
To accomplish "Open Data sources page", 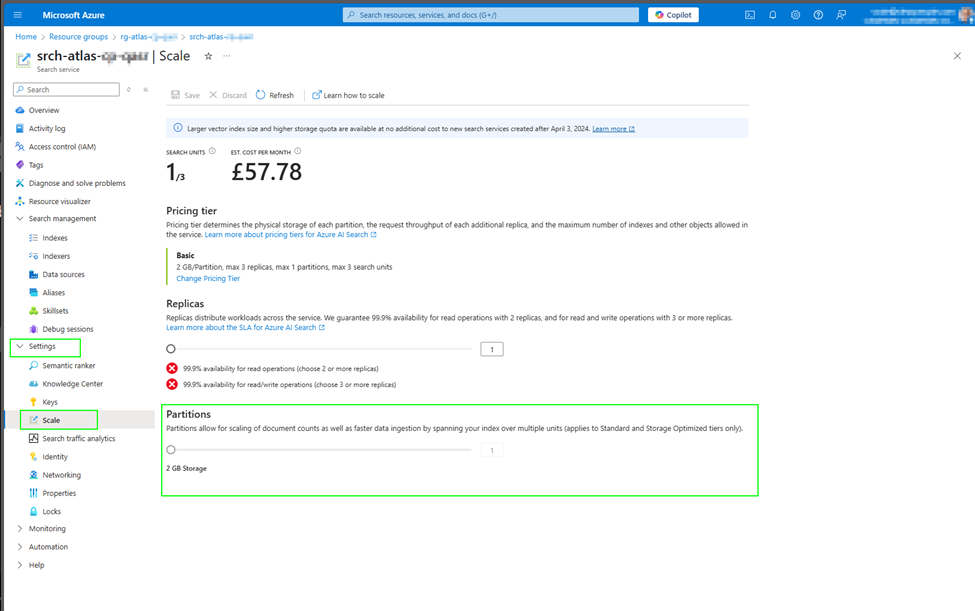I will [63, 274].
